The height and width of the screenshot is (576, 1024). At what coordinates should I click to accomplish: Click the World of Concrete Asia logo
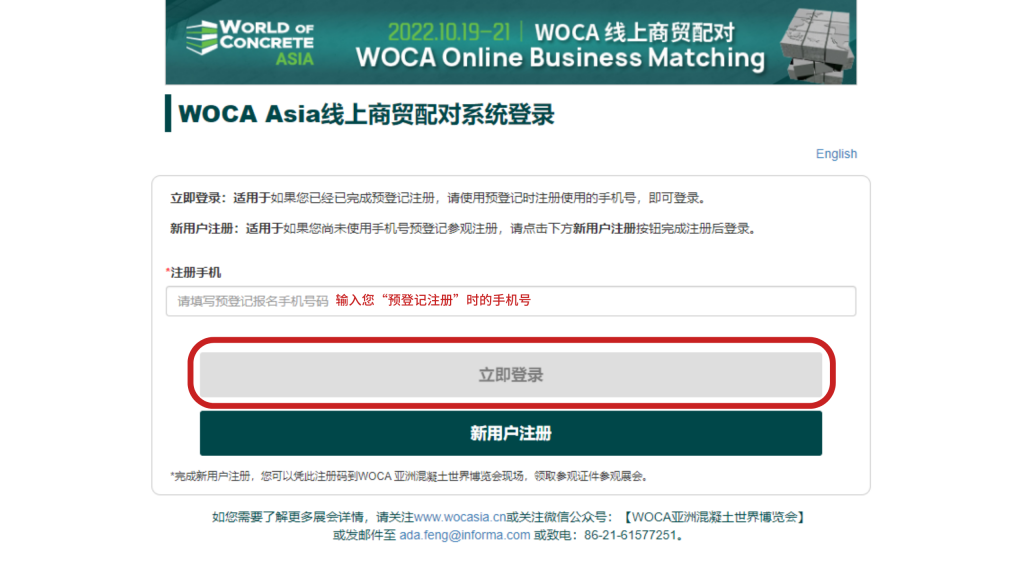250,42
